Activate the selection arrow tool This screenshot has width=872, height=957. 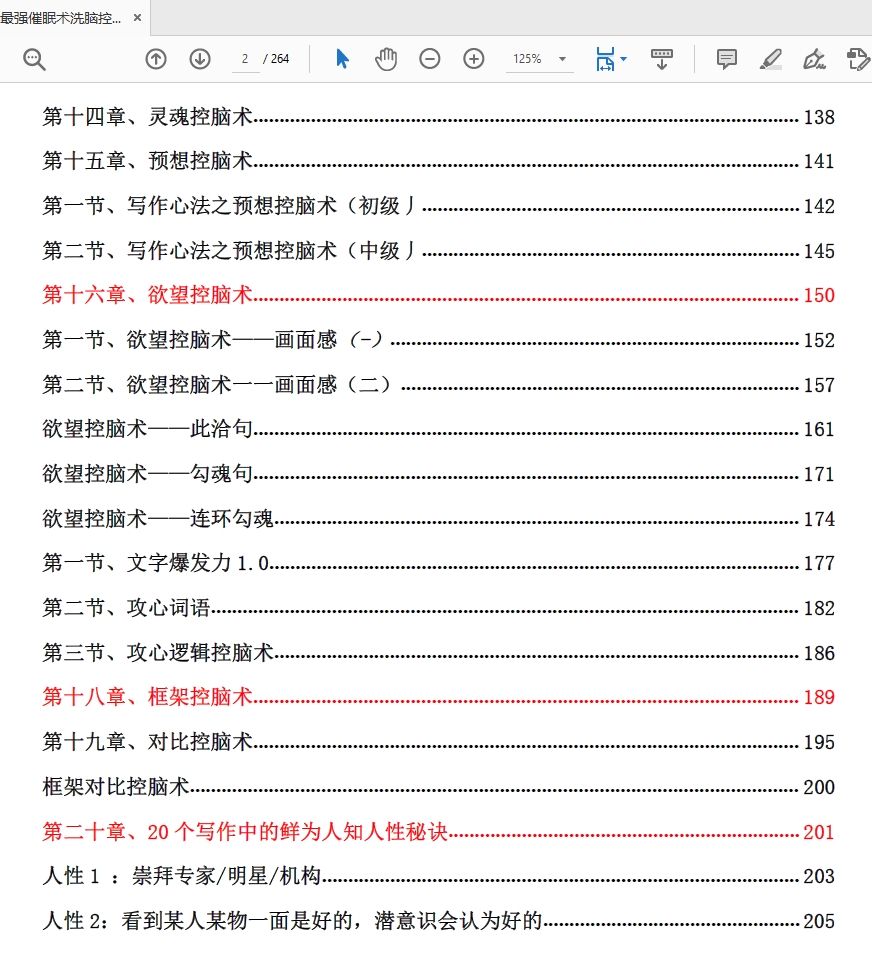click(343, 59)
